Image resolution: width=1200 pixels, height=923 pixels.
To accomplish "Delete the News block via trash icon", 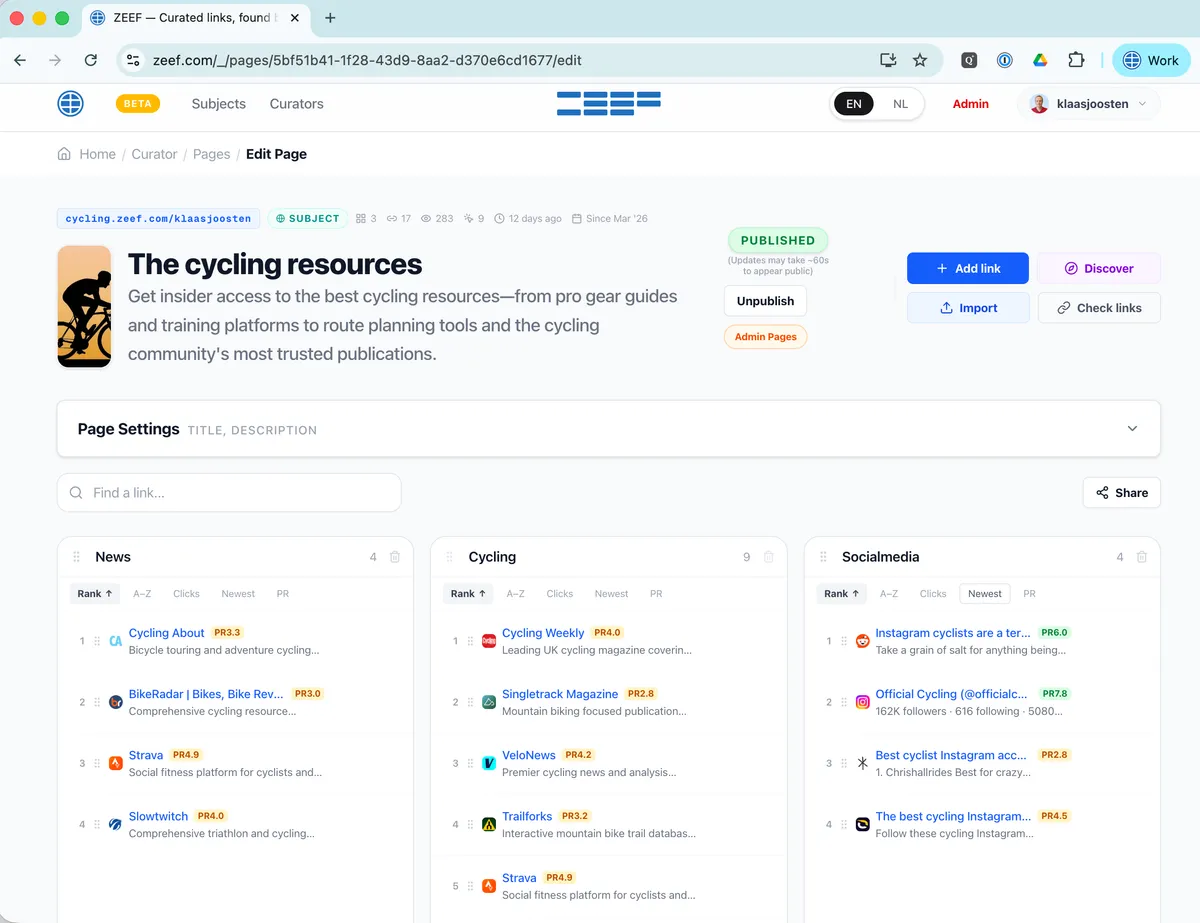I will [x=395, y=557].
